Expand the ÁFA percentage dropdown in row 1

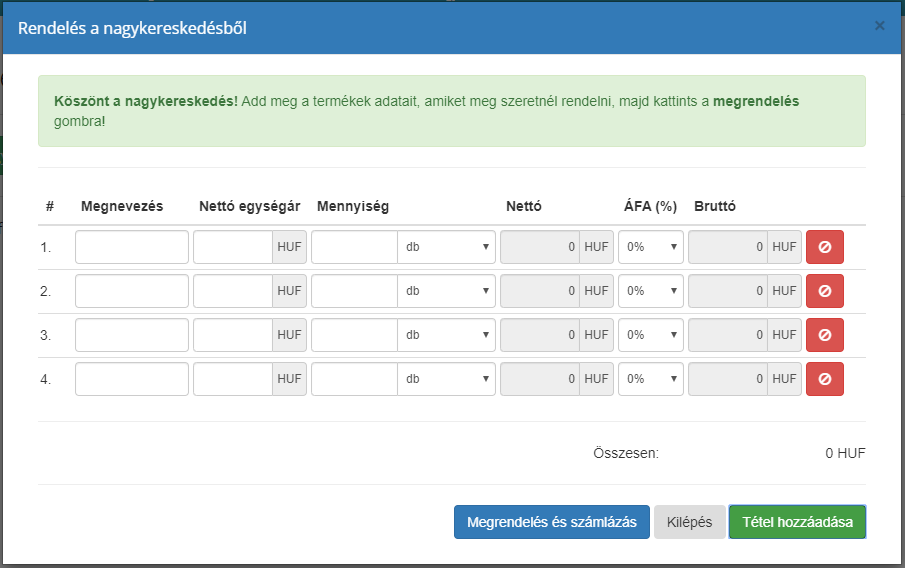point(651,247)
